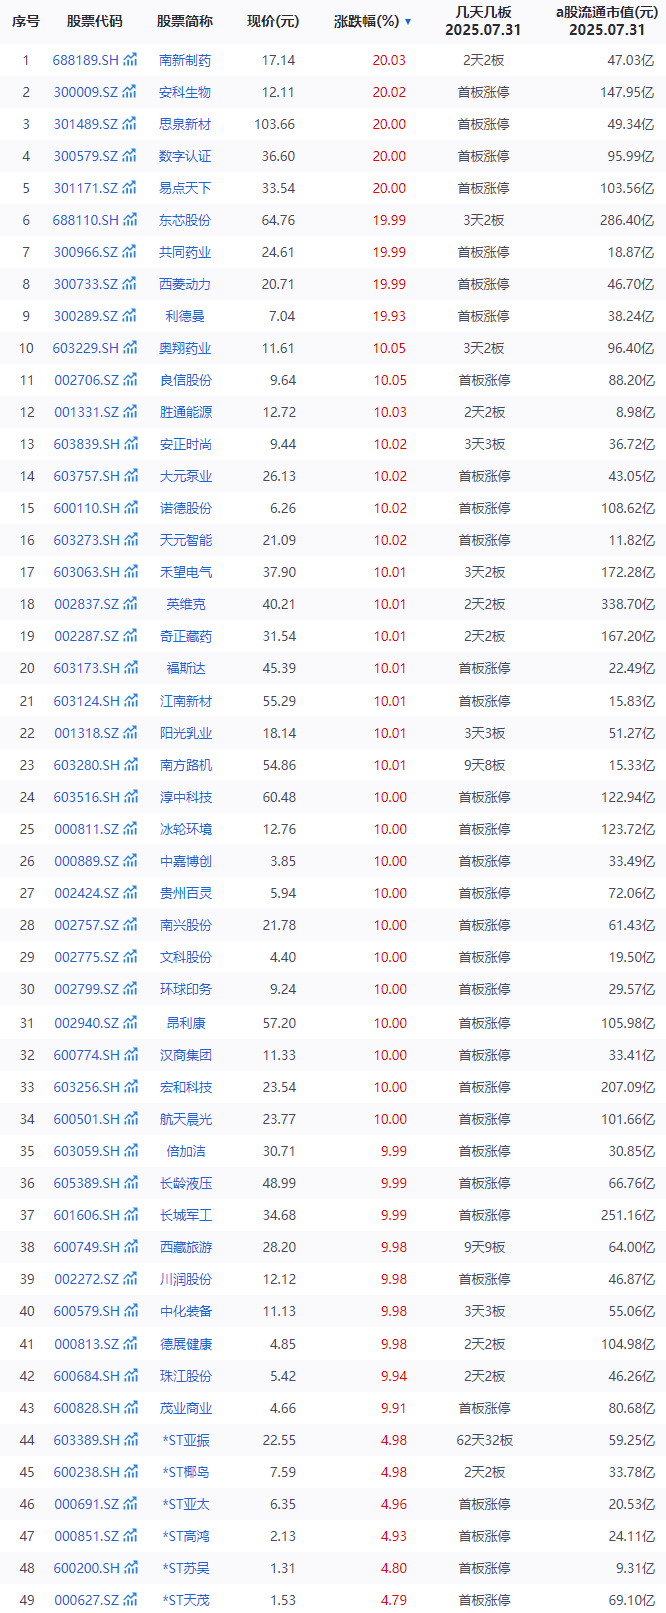Open stock name 易点天下
Viewport: 666px width, 1613px height.
185,188
